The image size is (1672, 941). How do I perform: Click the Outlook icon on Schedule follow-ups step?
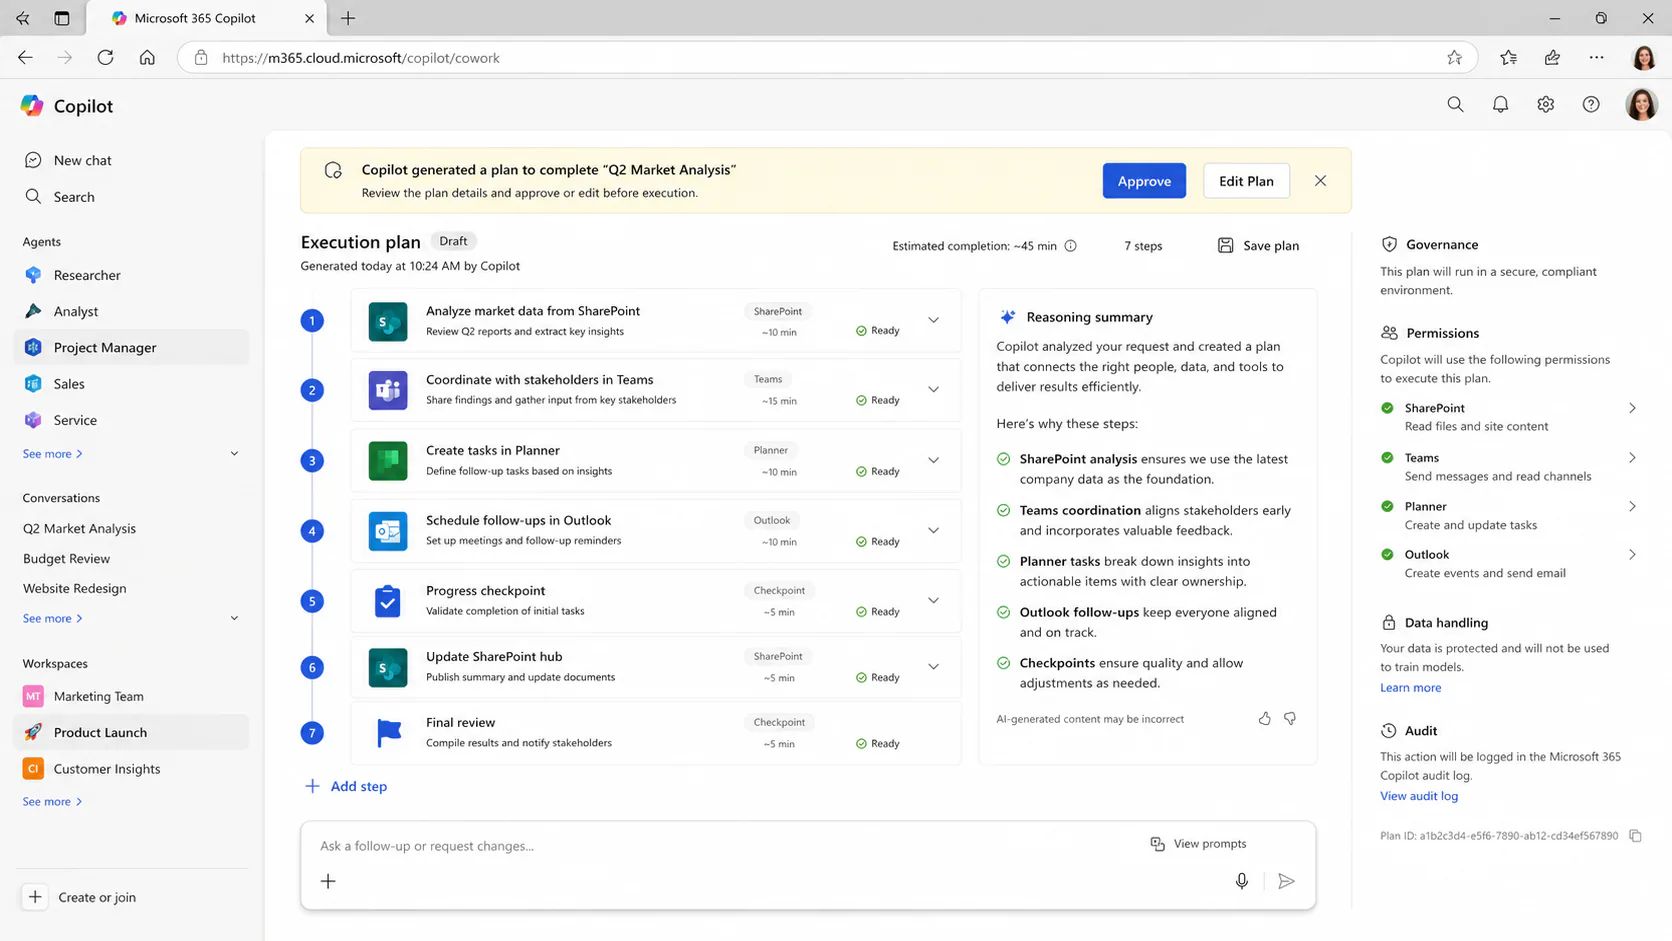click(388, 531)
